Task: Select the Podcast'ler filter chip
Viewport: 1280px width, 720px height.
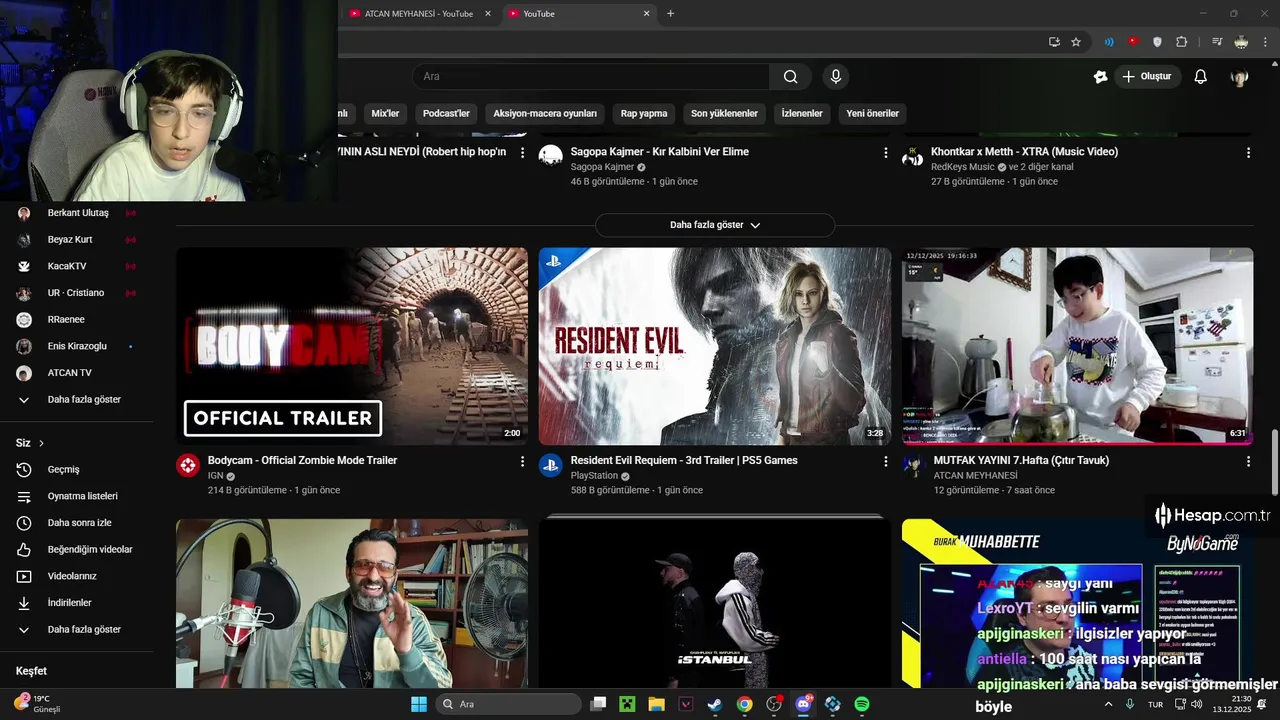Action: pos(446,114)
